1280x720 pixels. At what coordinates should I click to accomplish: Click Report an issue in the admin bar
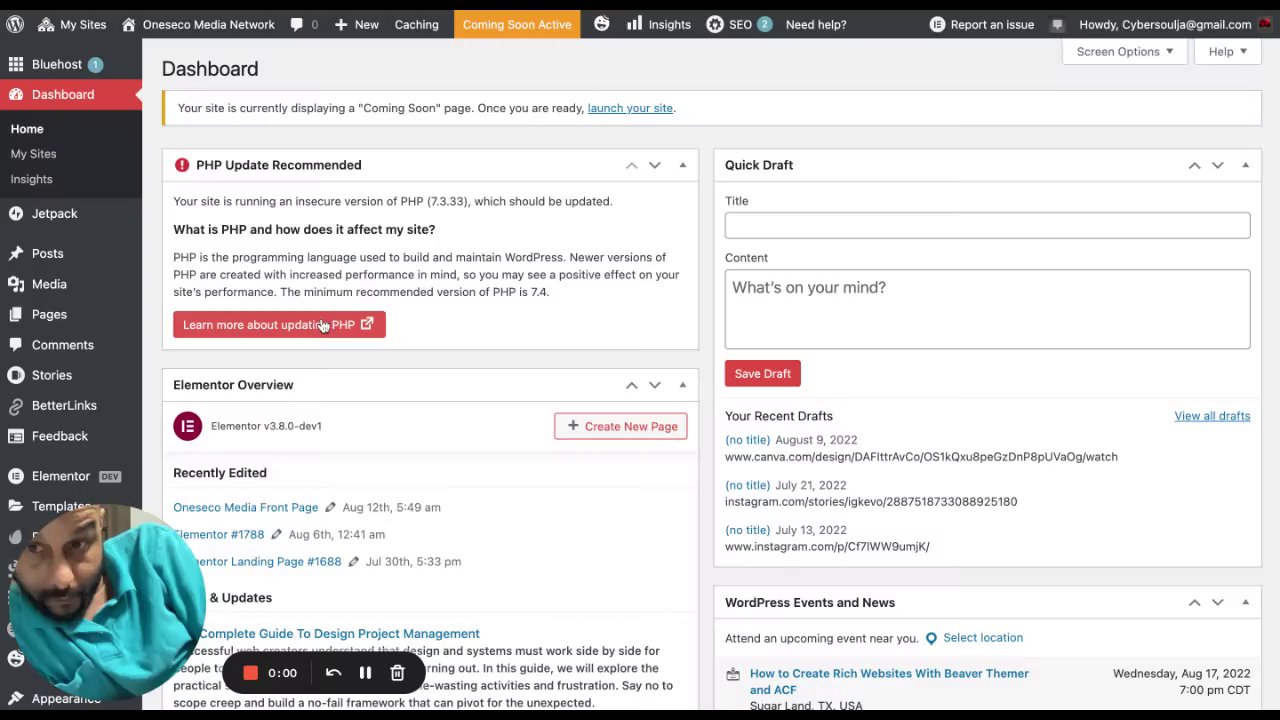tap(981, 24)
